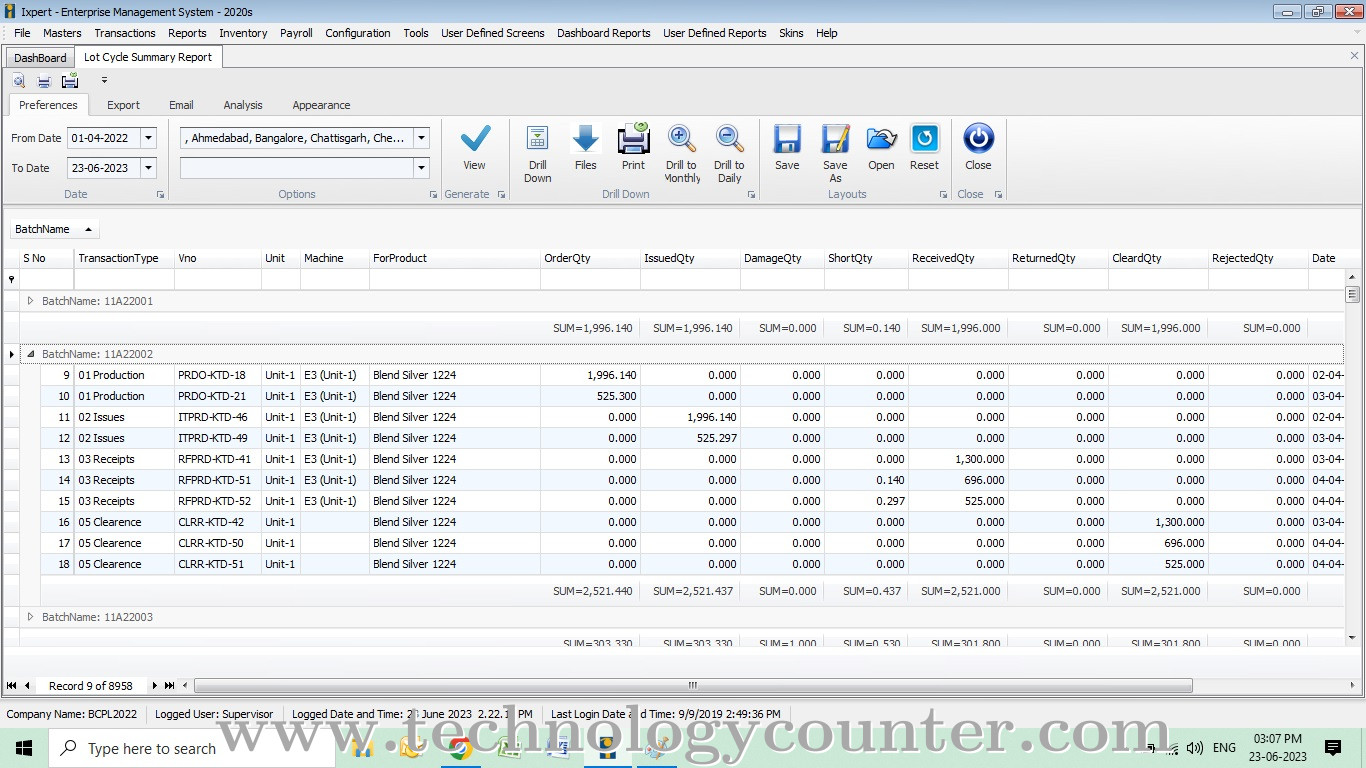Sort by TransactionType column header
1366x768 pixels.
pos(124,258)
